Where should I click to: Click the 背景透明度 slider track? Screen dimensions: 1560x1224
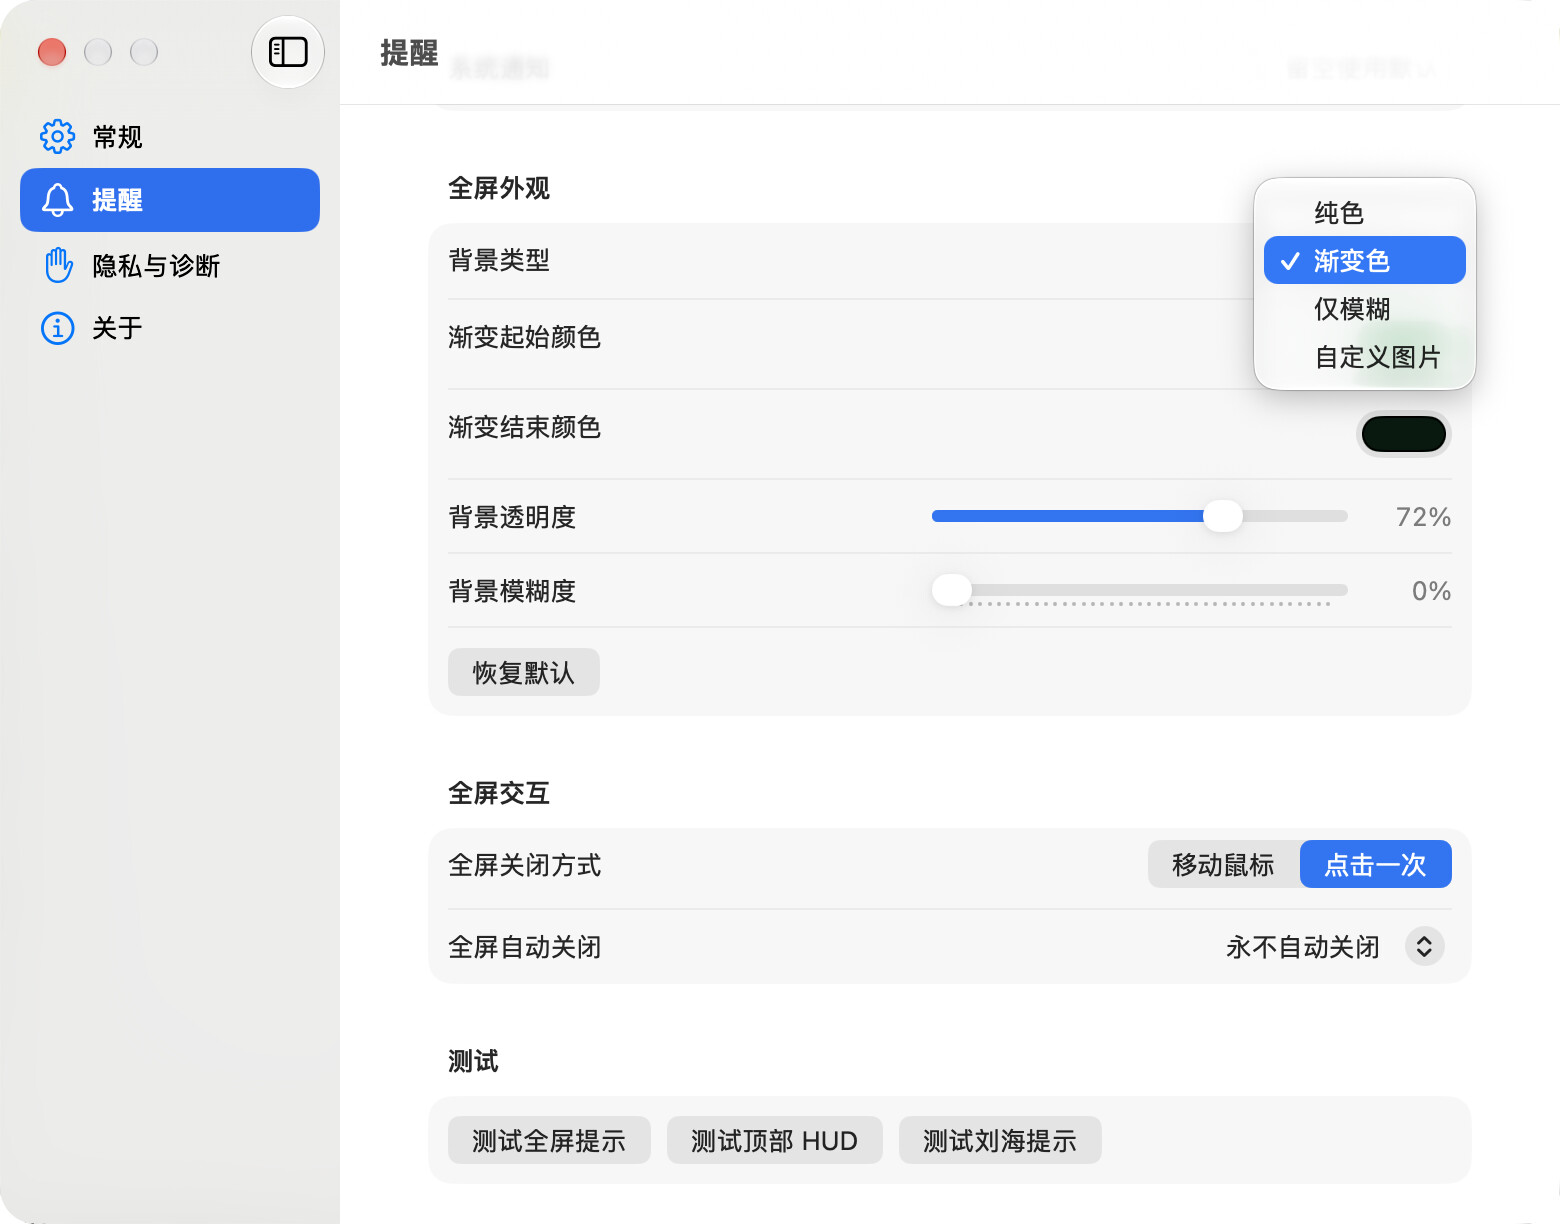[1140, 516]
